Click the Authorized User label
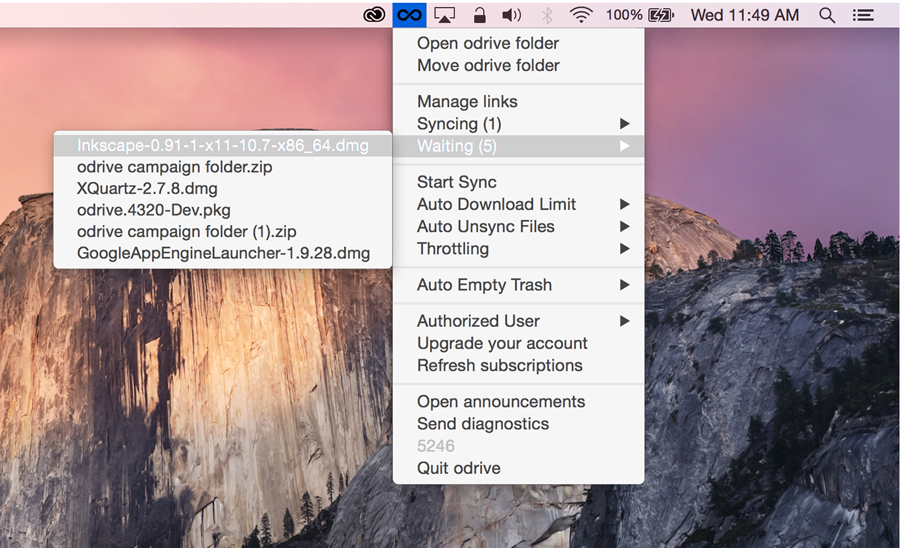Viewport: 900px width, 548px height. 478,321
